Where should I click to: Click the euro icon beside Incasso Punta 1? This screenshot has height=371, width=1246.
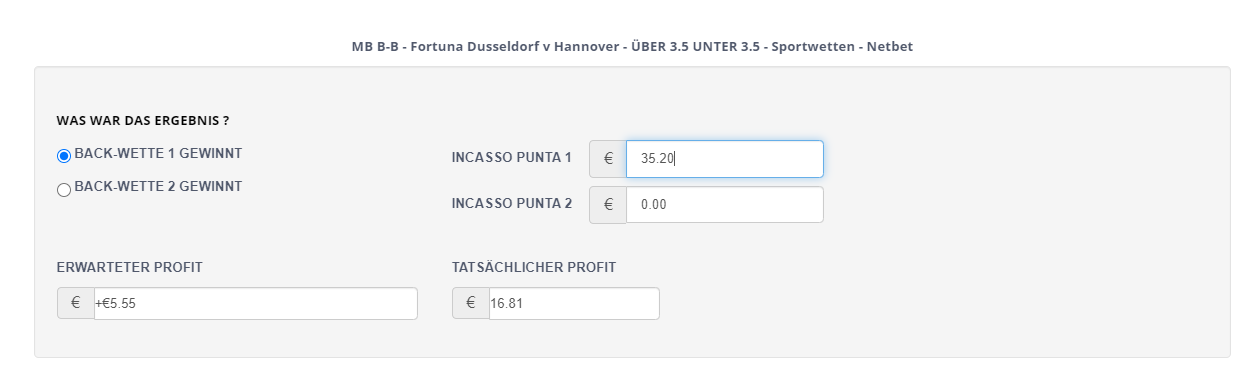(608, 159)
